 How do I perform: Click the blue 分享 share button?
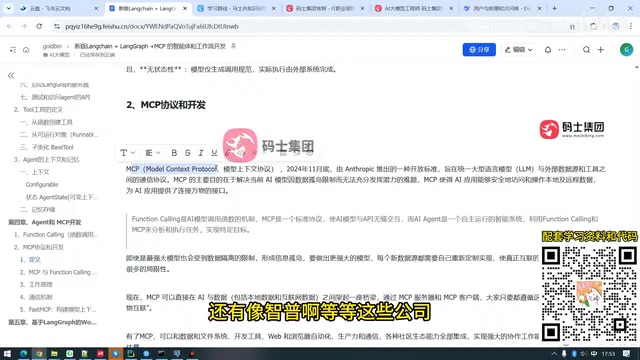coord(479,49)
